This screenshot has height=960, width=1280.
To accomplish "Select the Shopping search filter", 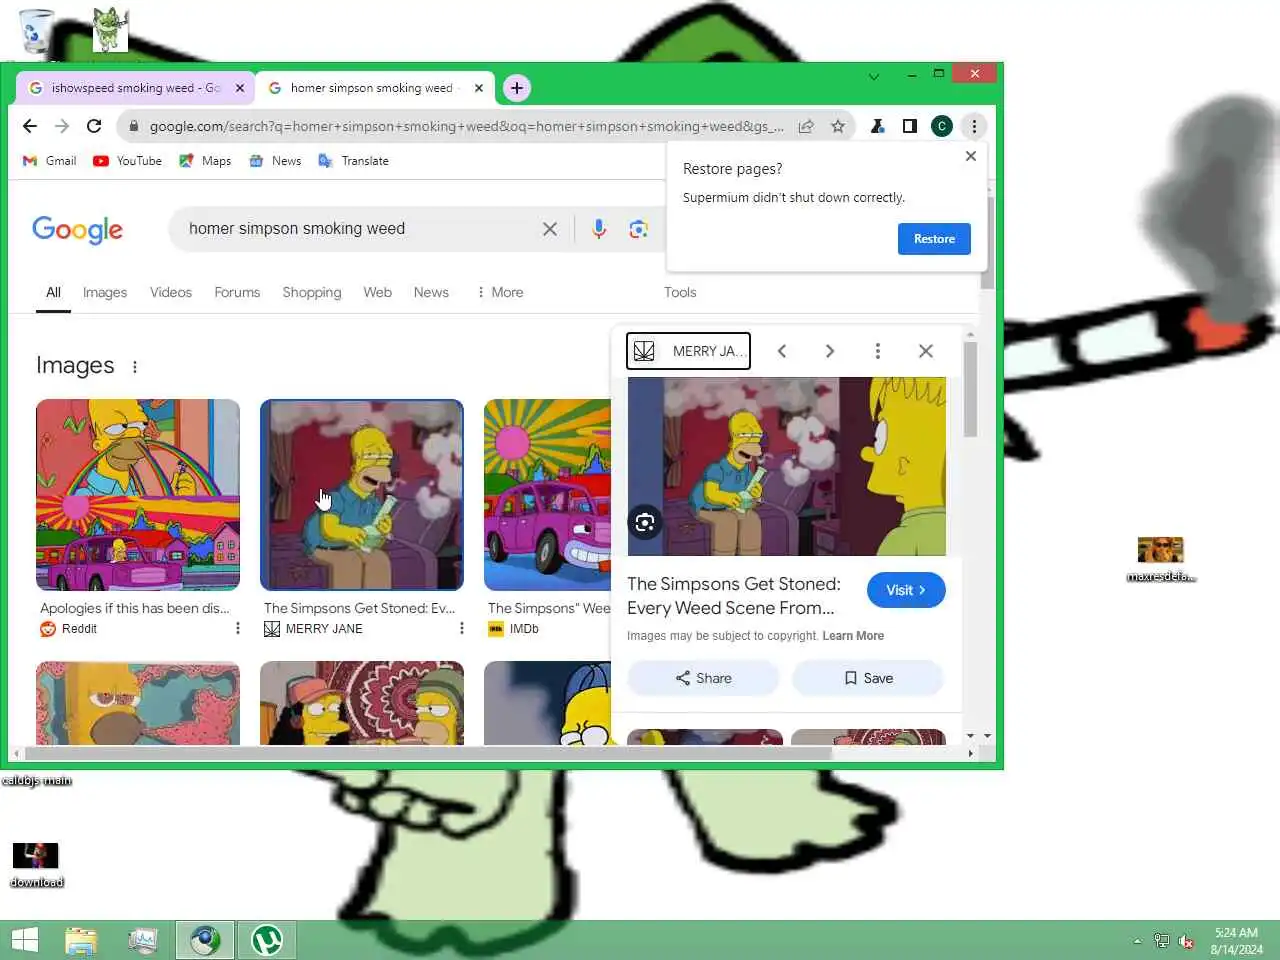I will click(312, 292).
